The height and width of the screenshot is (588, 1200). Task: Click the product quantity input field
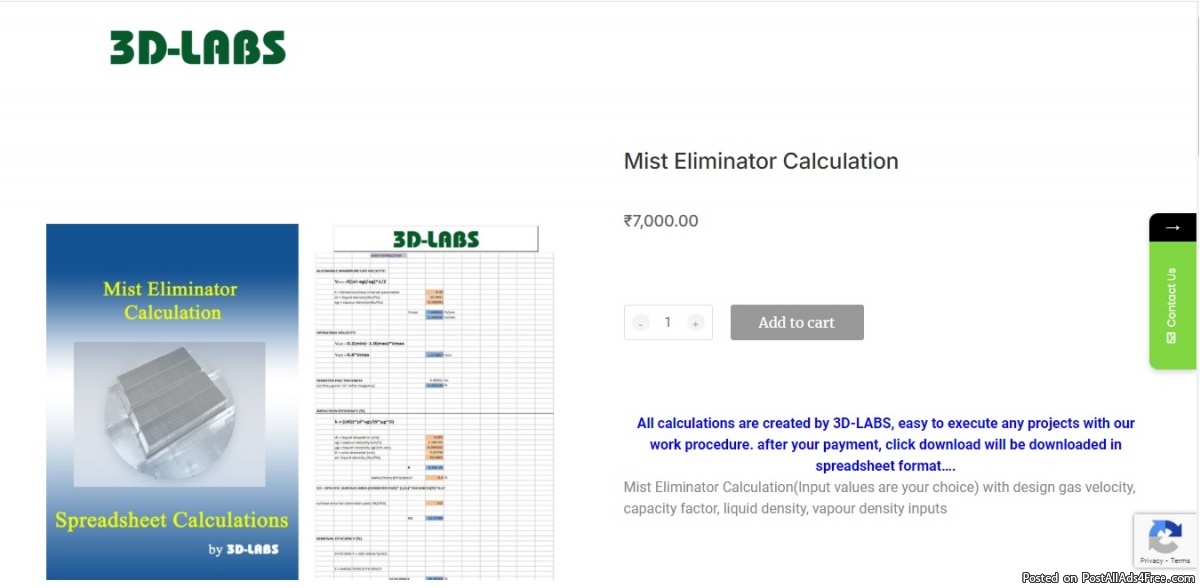point(668,323)
